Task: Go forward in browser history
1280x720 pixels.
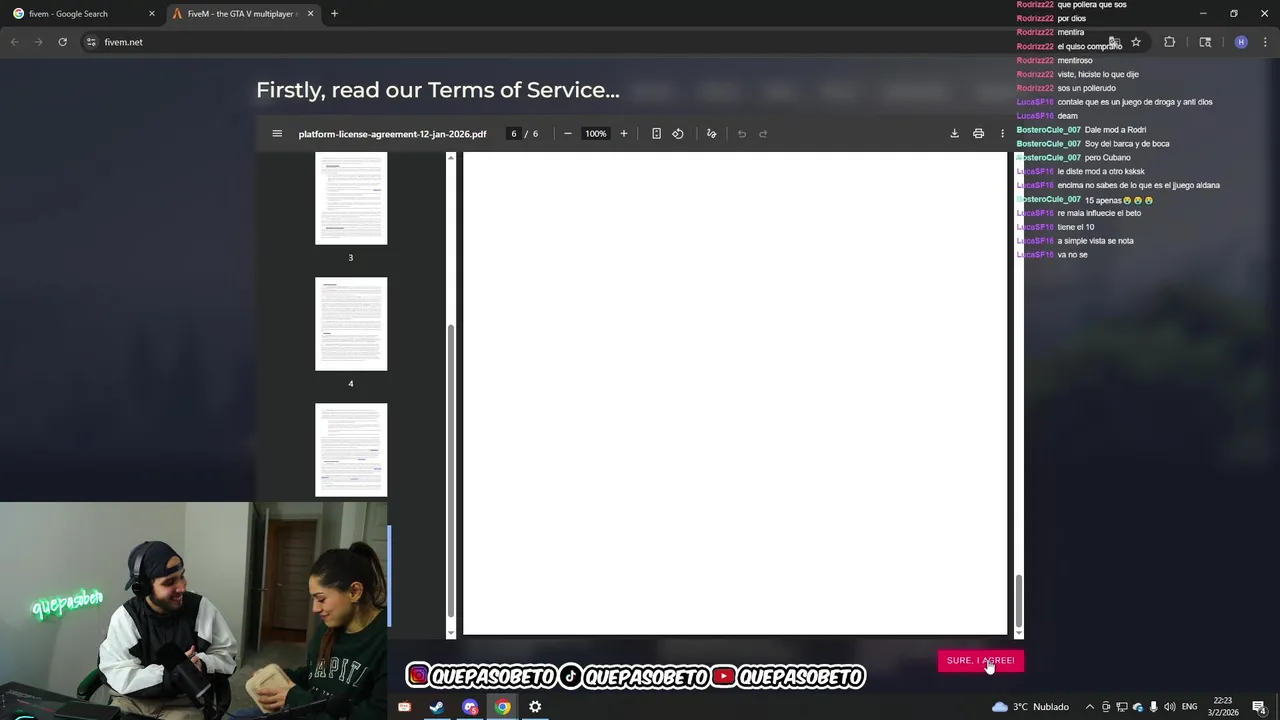Action: tap(38, 42)
